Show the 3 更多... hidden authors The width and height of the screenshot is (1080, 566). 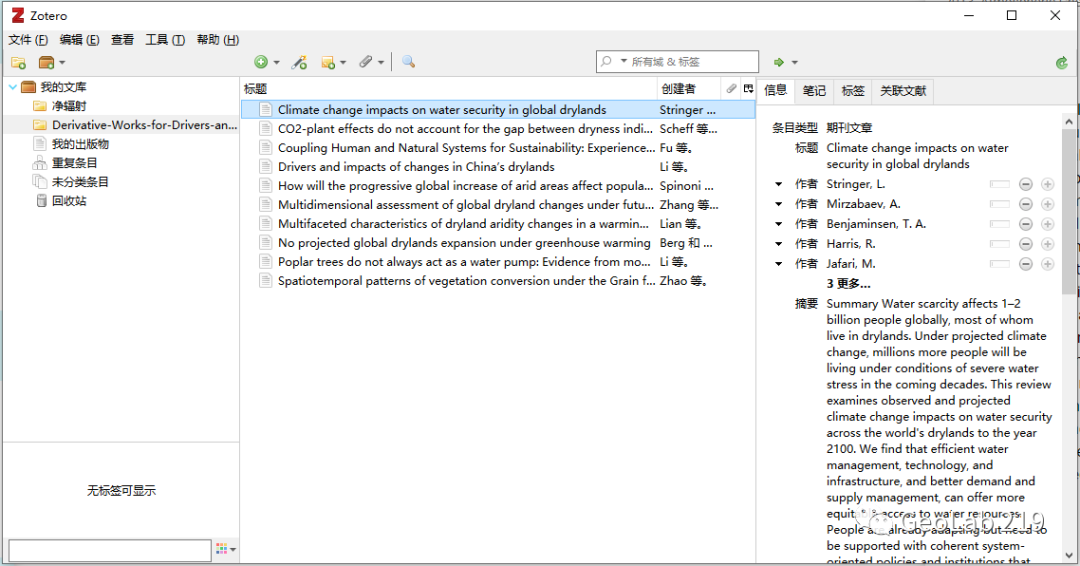pos(849,284)
